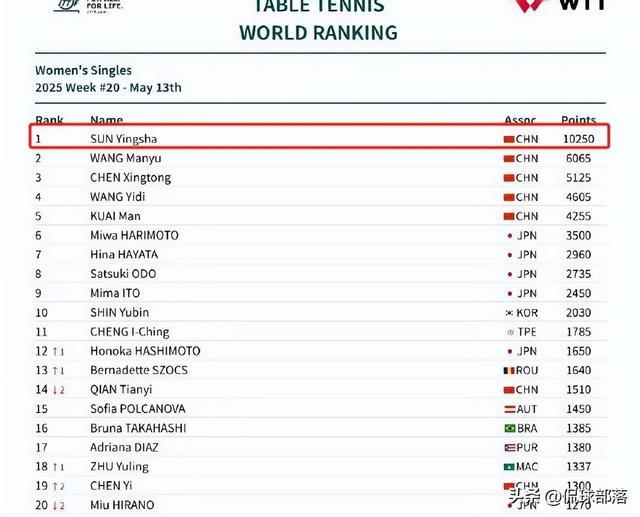Click the up arrow beside rank 12

[x=56, y=351]
